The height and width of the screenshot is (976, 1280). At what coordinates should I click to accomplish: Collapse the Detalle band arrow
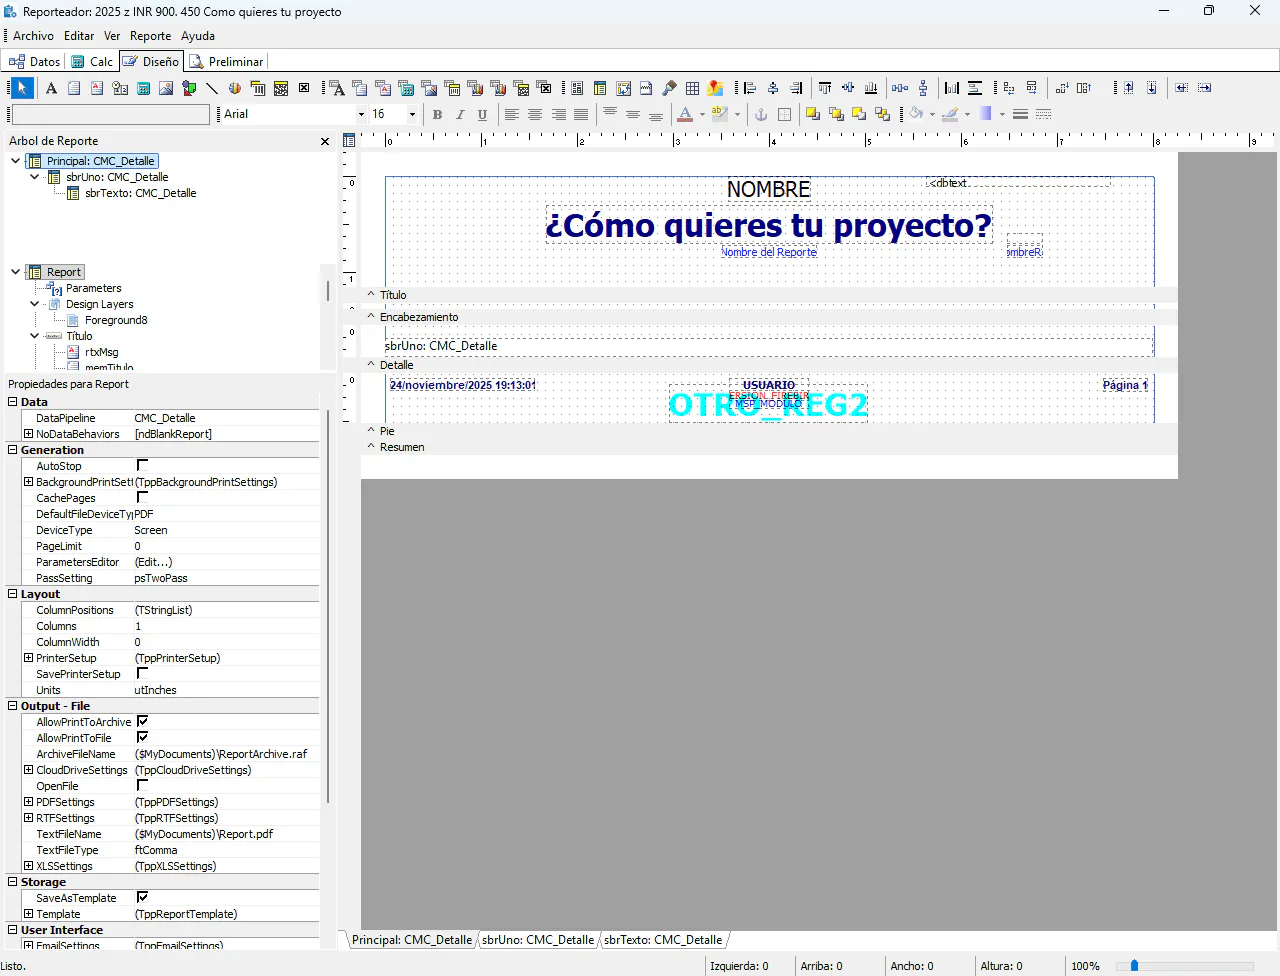pos(371,365)
